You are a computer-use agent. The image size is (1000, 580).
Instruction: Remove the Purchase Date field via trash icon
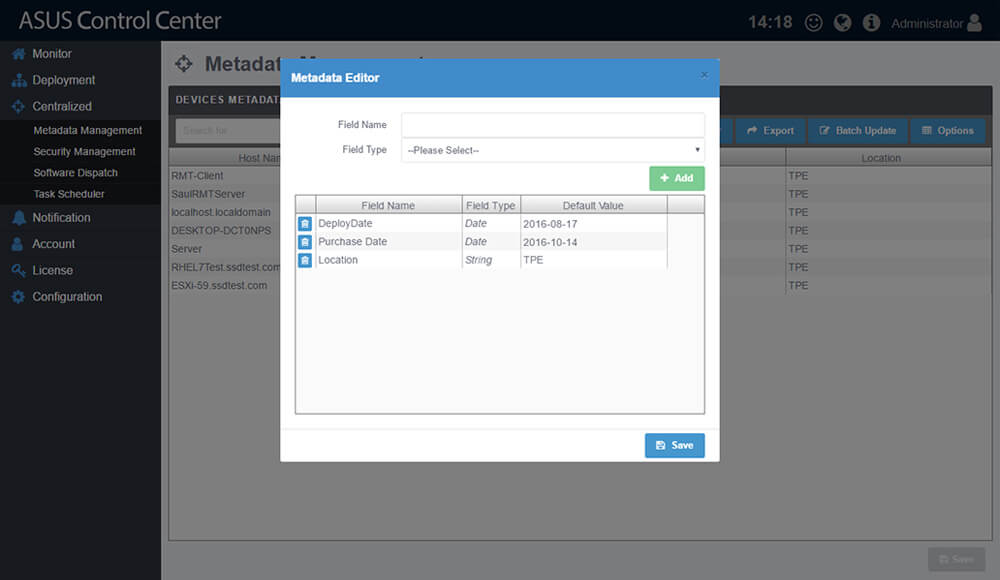coord(305,241)
